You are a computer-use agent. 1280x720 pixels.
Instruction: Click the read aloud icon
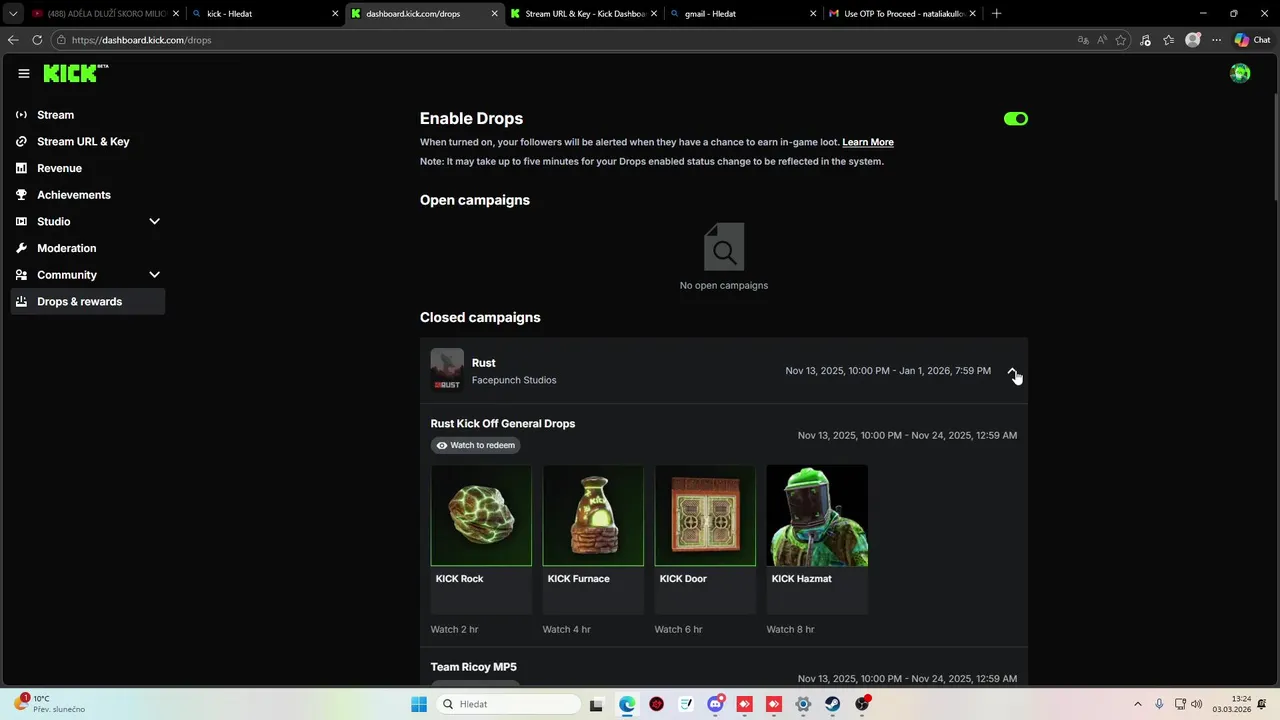(x=1102, y=40)
